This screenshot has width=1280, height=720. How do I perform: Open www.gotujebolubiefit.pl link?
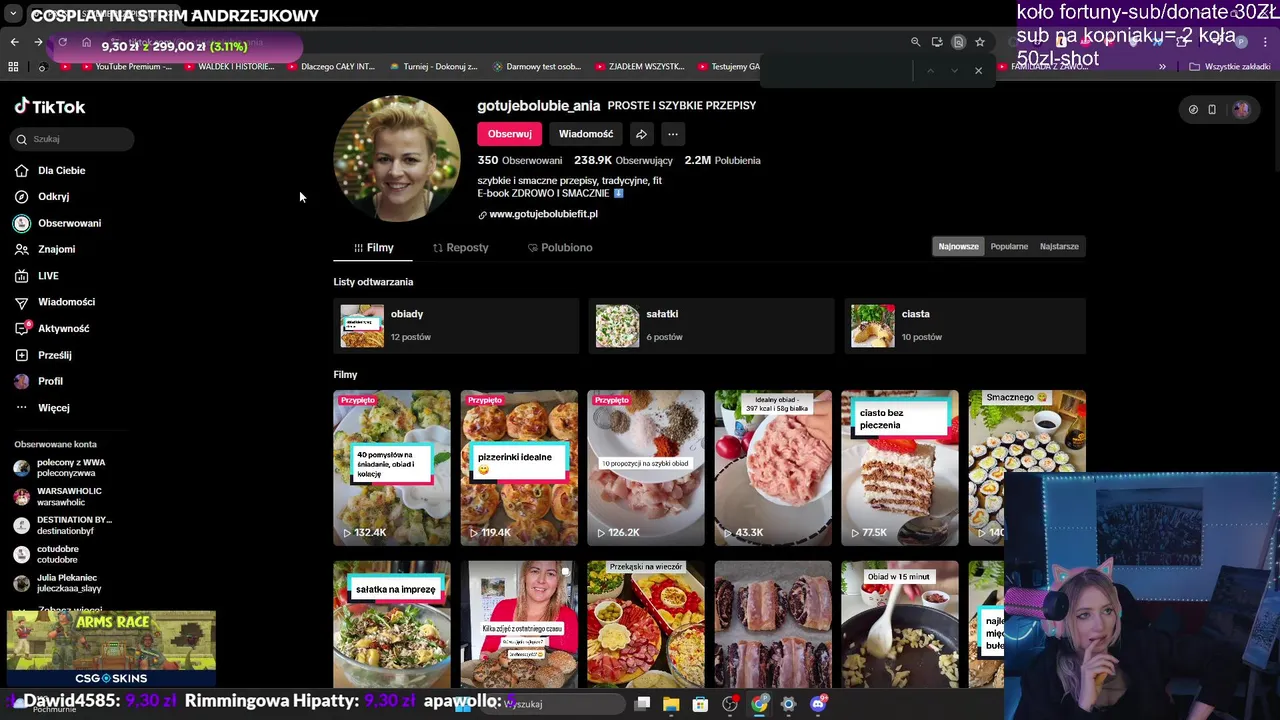pyautogui.click(x=543, y=214)
